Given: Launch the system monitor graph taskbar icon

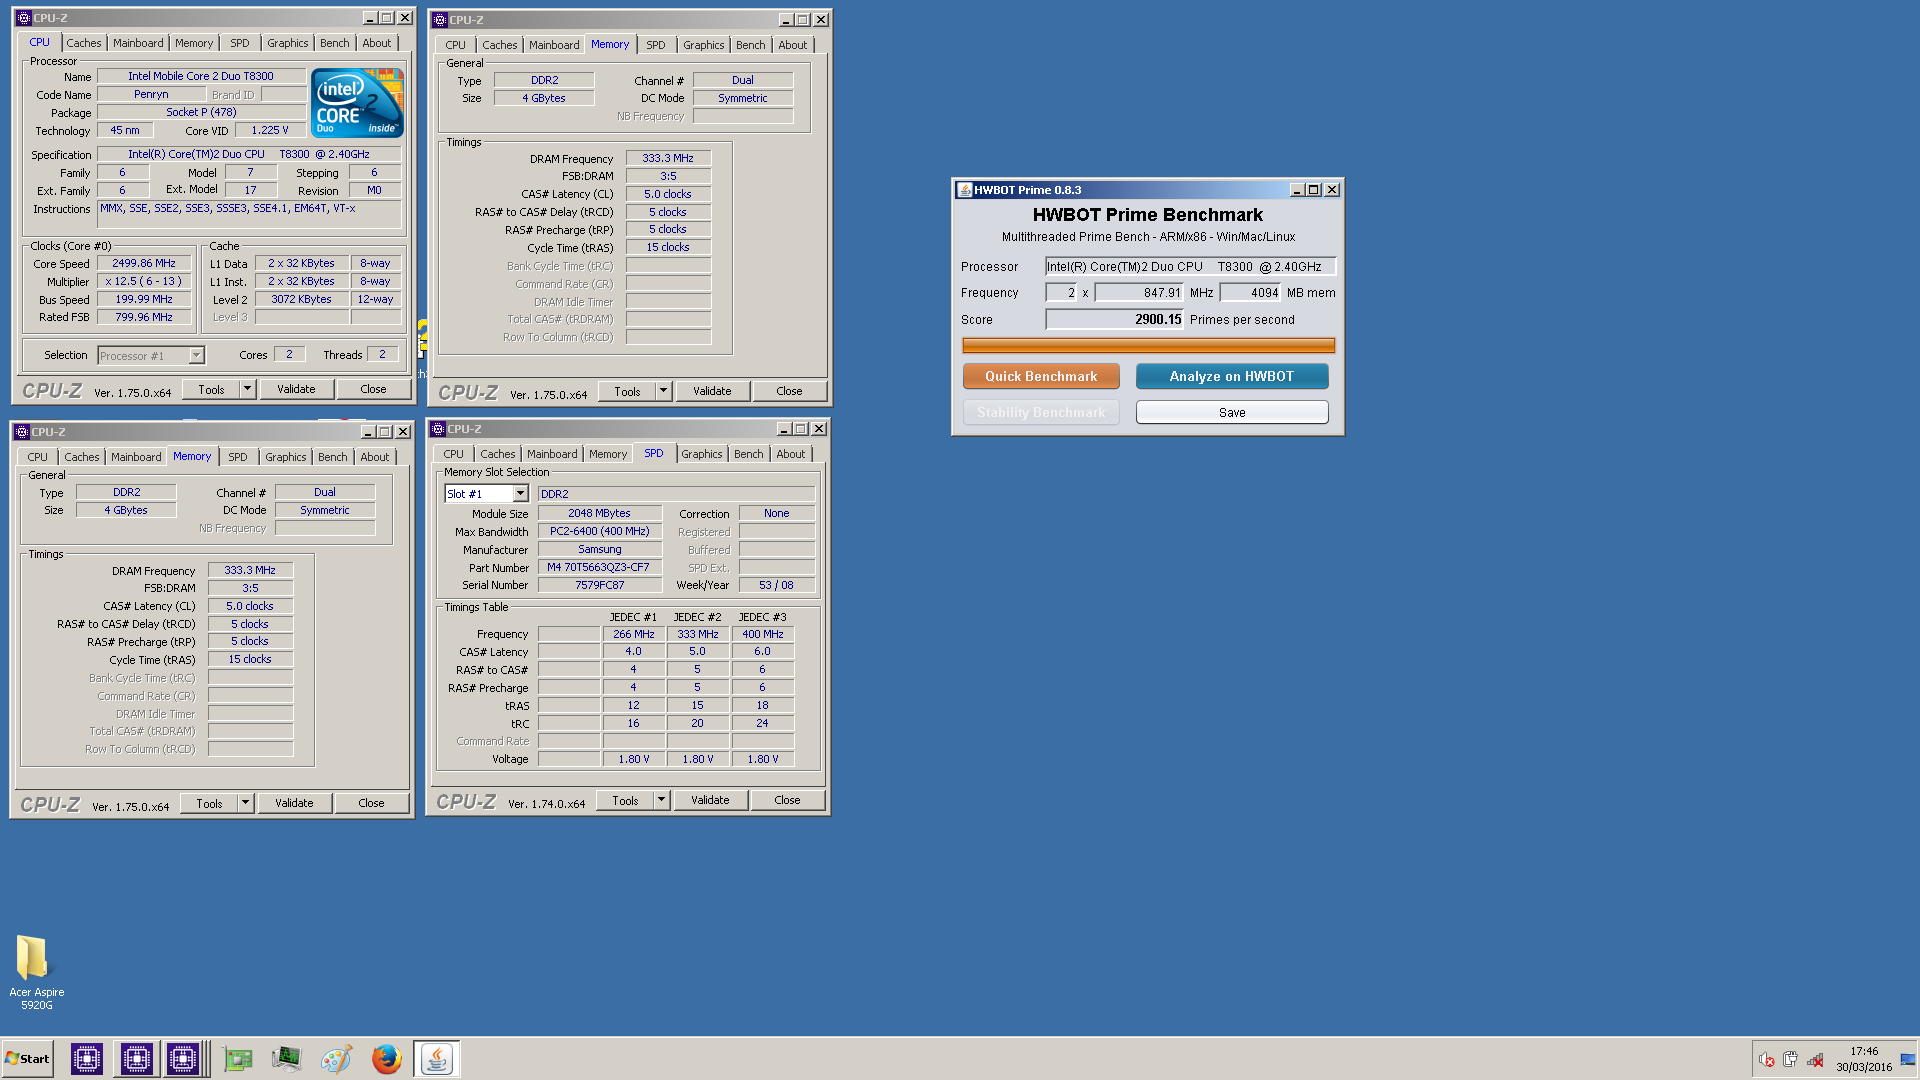Looking at the screenshot, I should [286, 1059].
